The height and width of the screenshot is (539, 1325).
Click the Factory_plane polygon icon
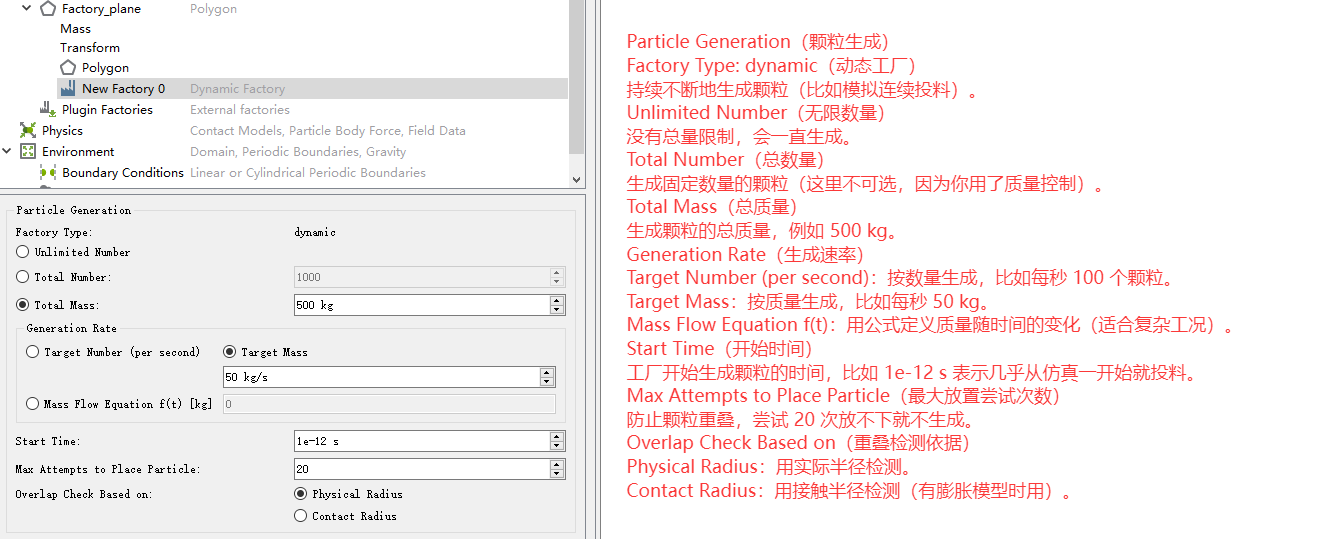pos(47,9)
